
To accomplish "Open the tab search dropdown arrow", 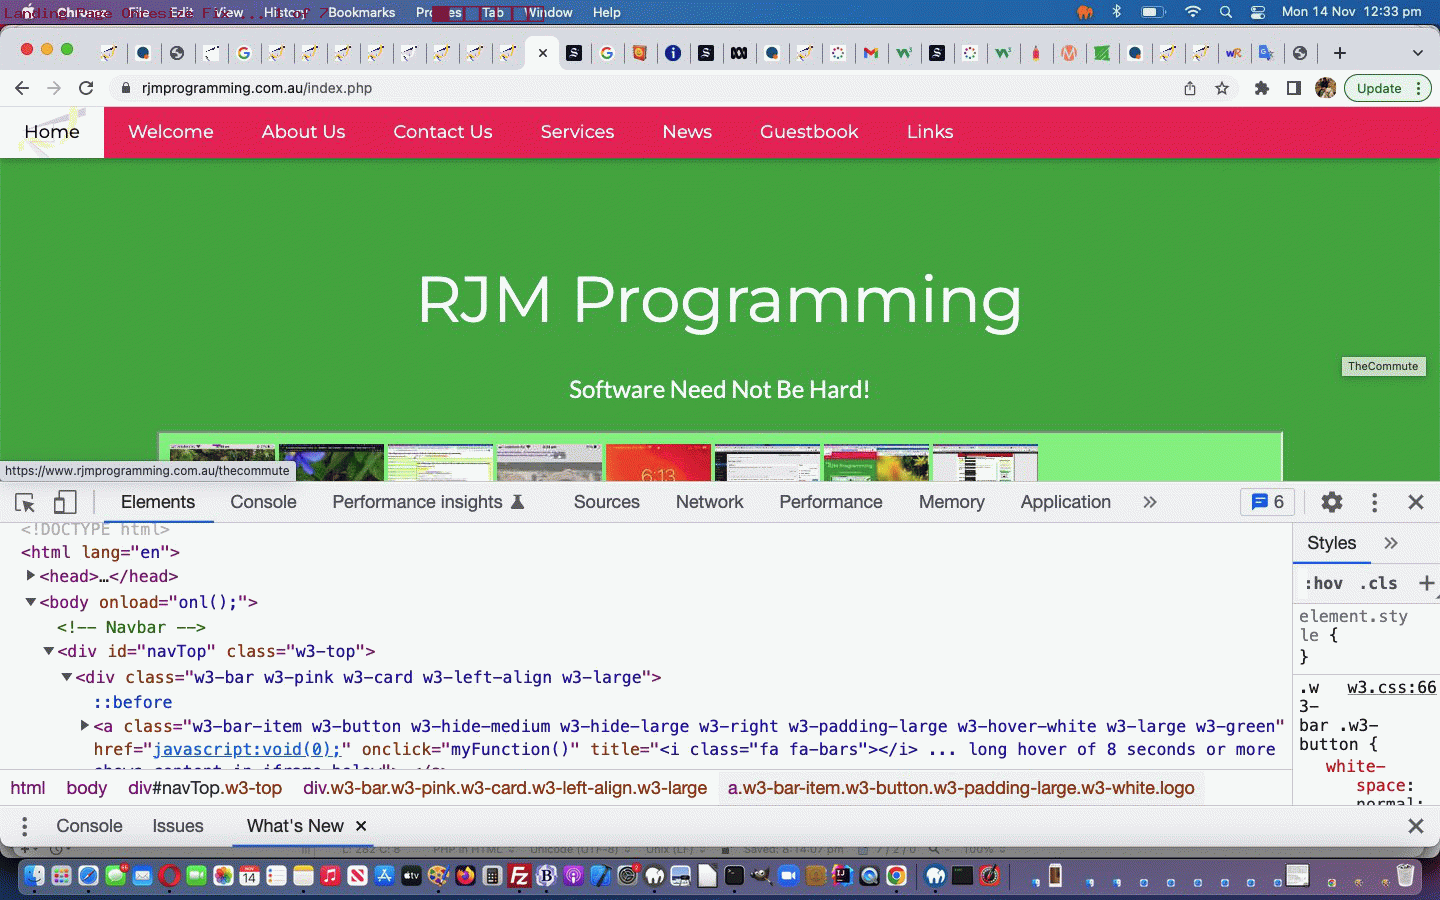I will 1417,53.
